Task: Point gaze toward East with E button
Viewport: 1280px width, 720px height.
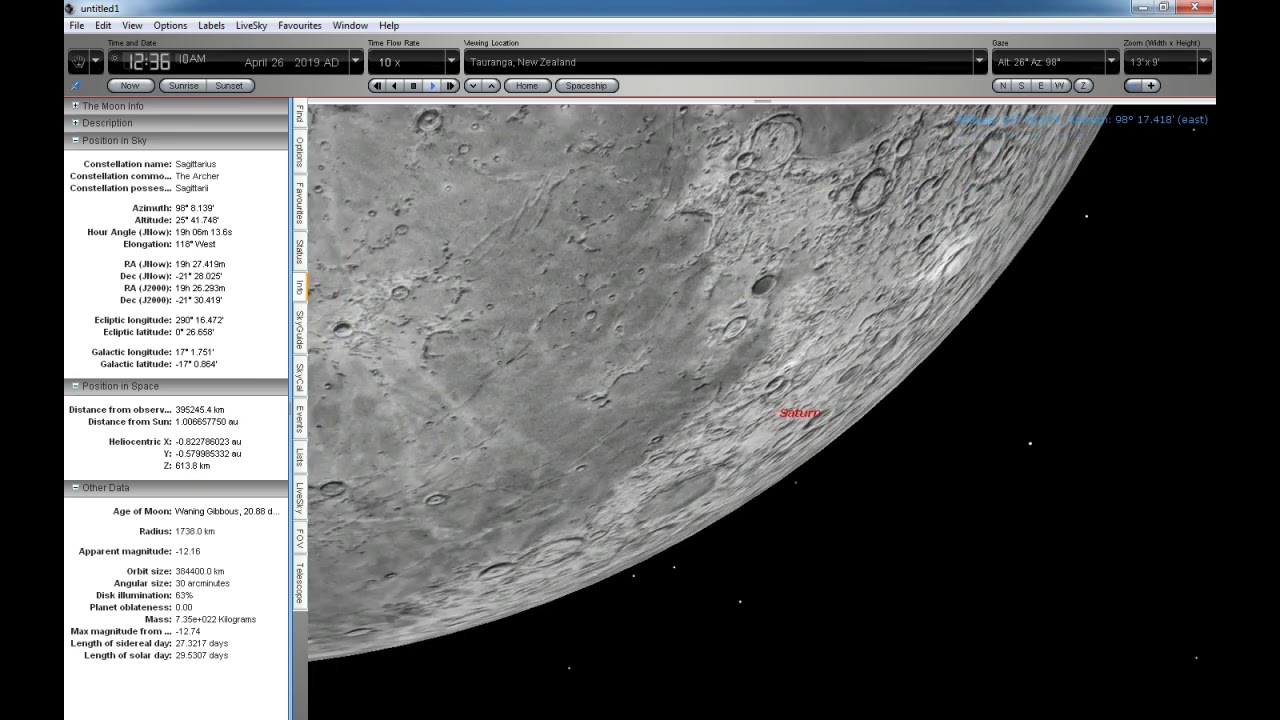Action: [x=1040, y=86]
